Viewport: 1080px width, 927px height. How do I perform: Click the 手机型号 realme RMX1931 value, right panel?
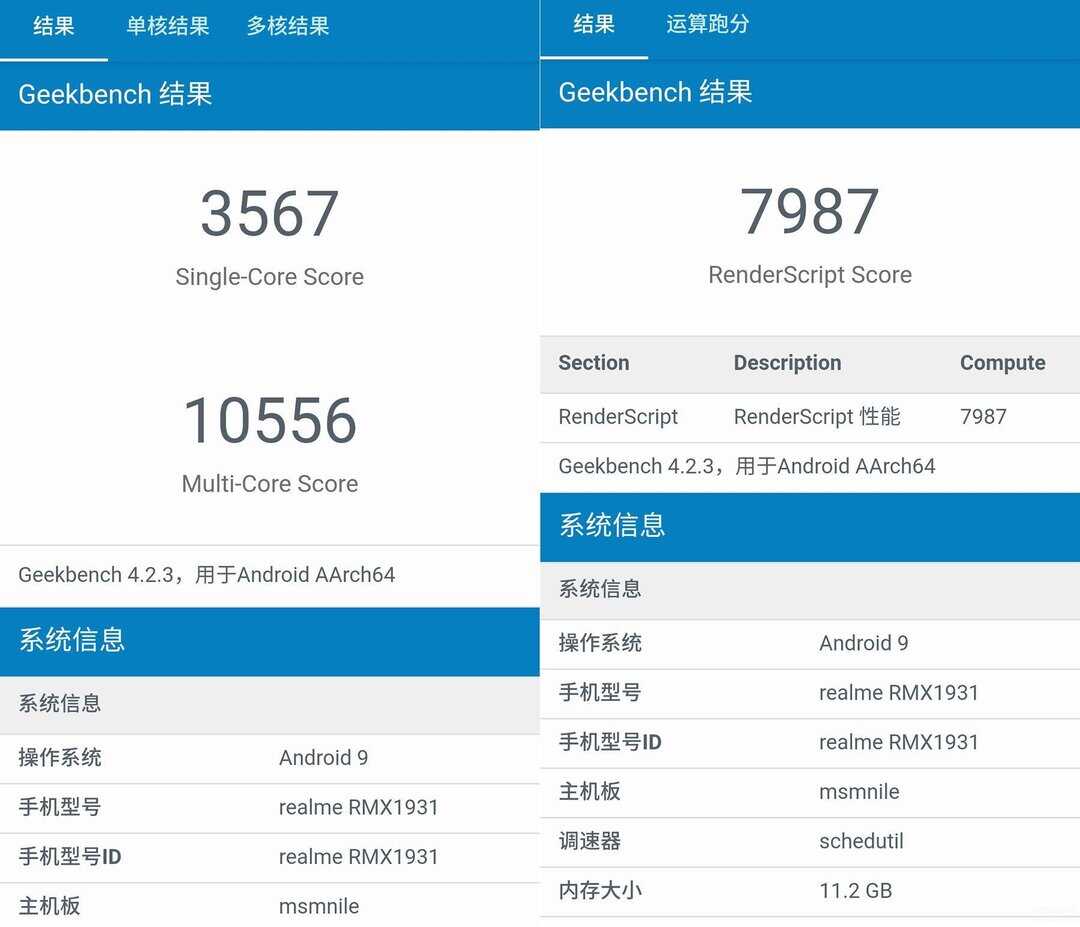coord(899,693)
